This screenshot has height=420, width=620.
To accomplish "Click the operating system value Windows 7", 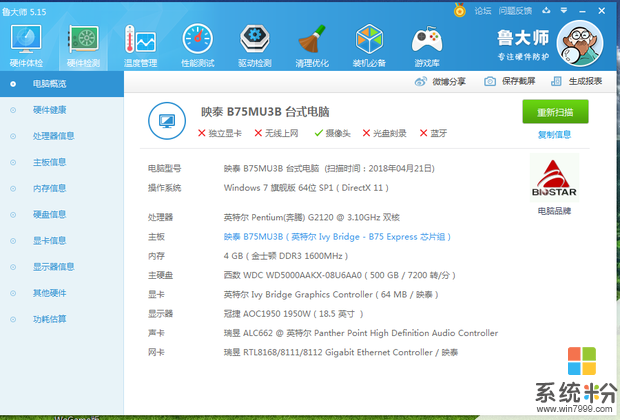I will (x=306, y=188).
